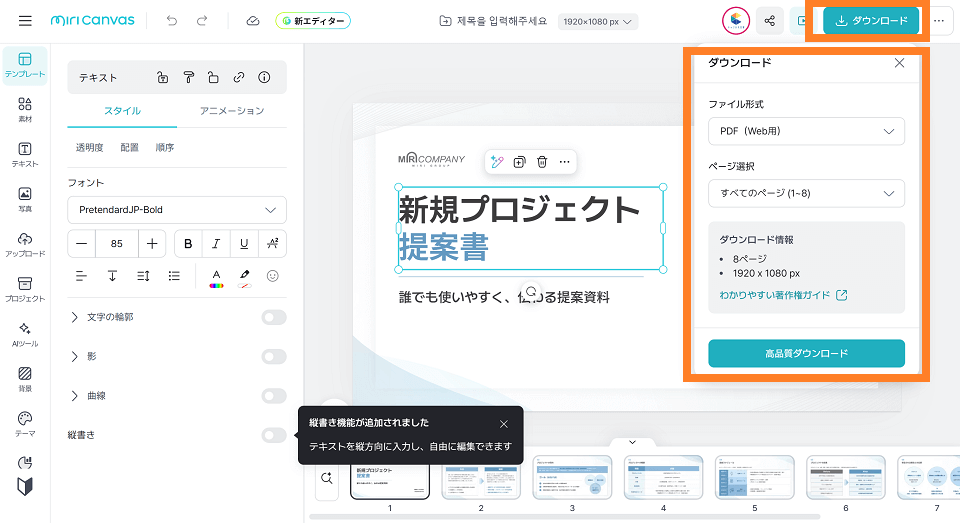Click the 高品質ダウンロード button

(x=806, y=353)
